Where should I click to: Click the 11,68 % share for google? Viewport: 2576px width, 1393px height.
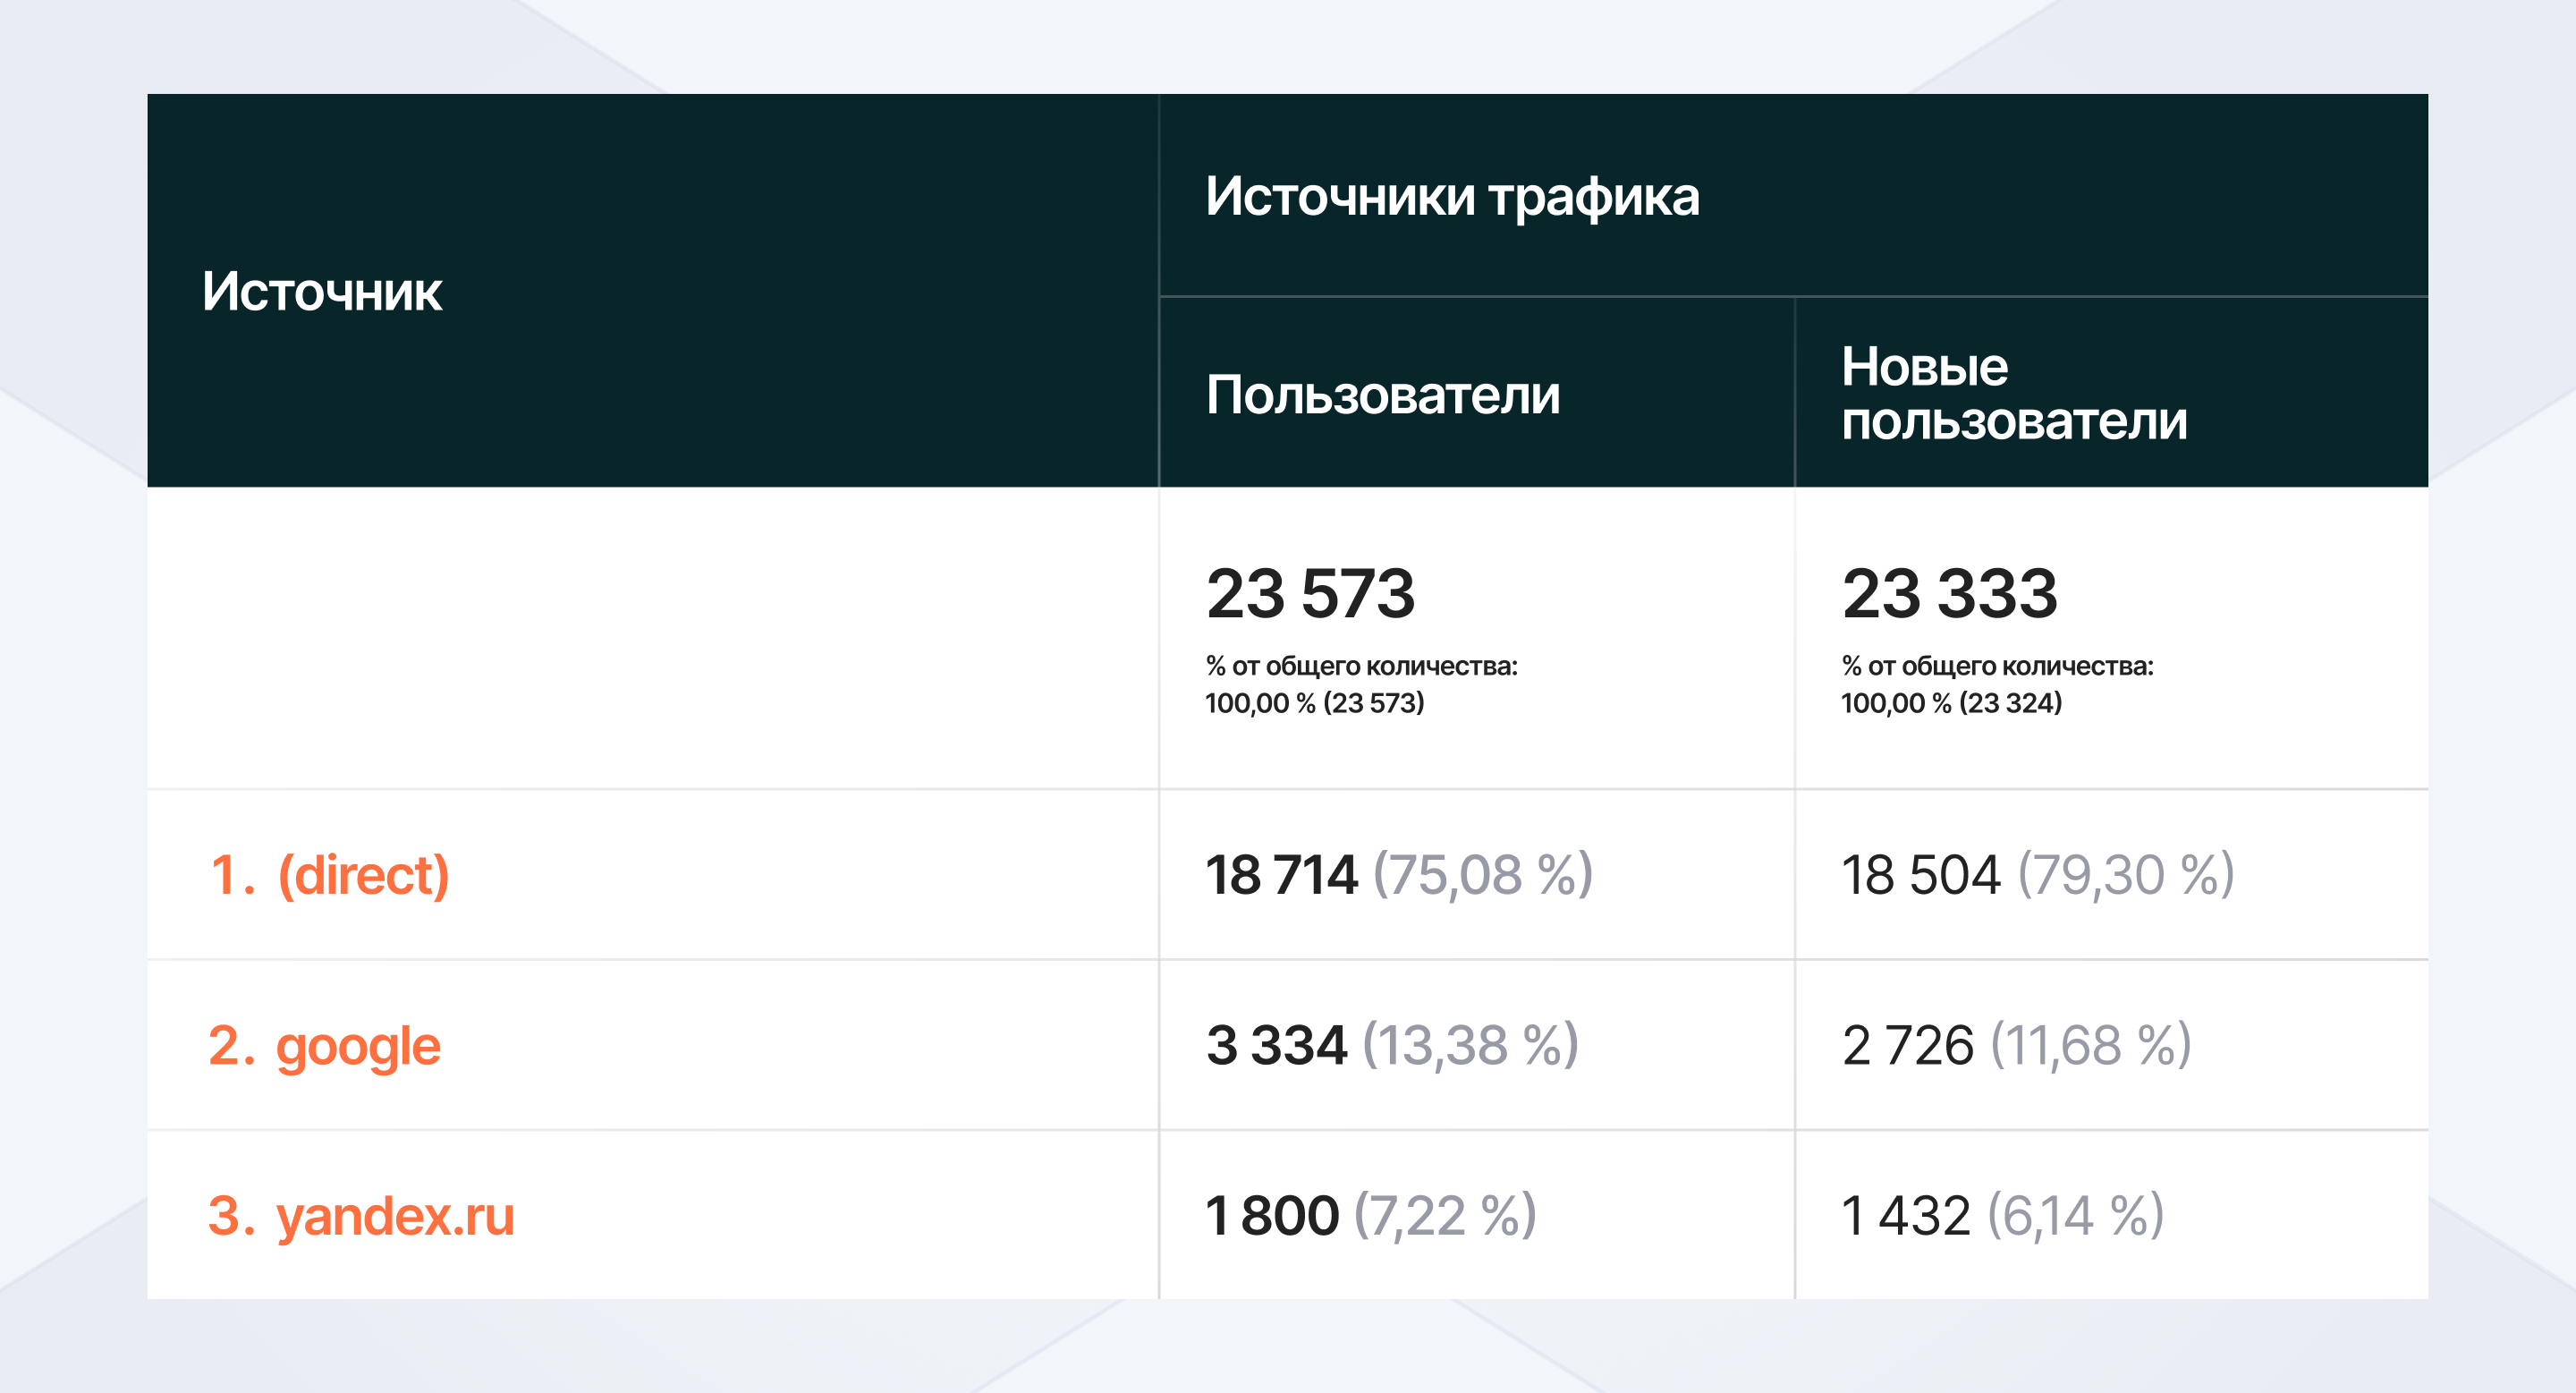click(2090, 1046)
